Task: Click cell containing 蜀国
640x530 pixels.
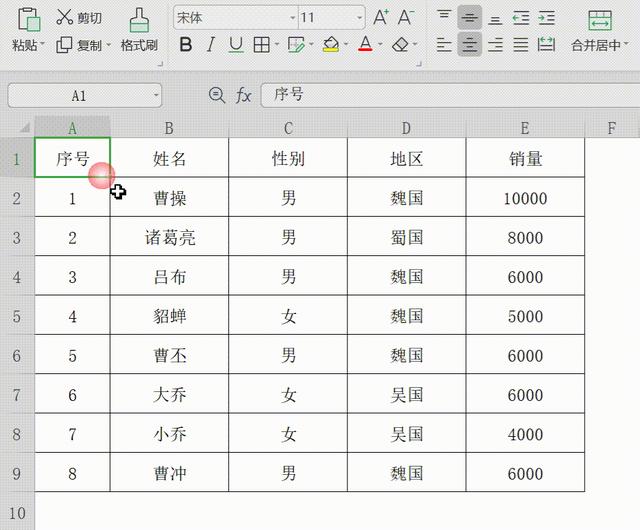Action: coord(406,237)
